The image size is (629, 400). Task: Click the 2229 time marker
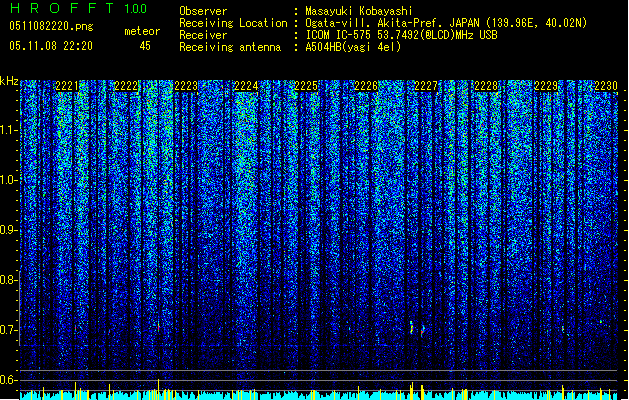point(546,86)
